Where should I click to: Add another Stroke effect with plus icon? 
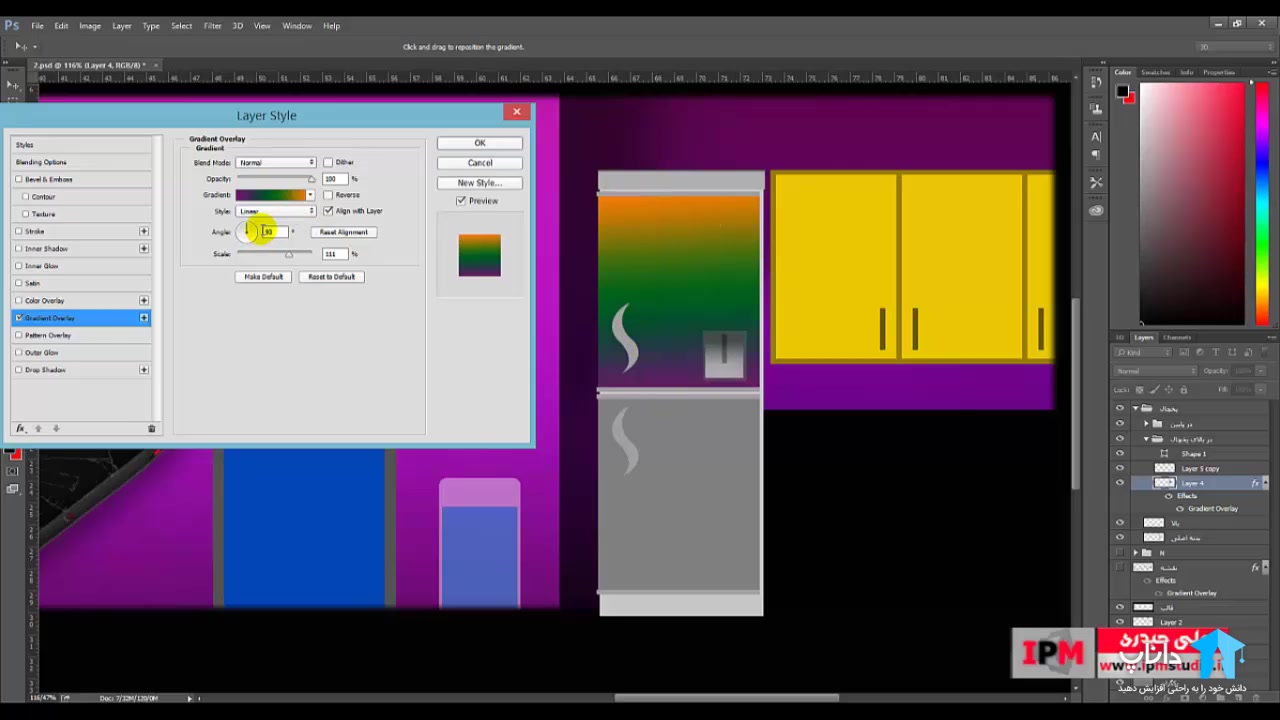[x=144, y=231]
